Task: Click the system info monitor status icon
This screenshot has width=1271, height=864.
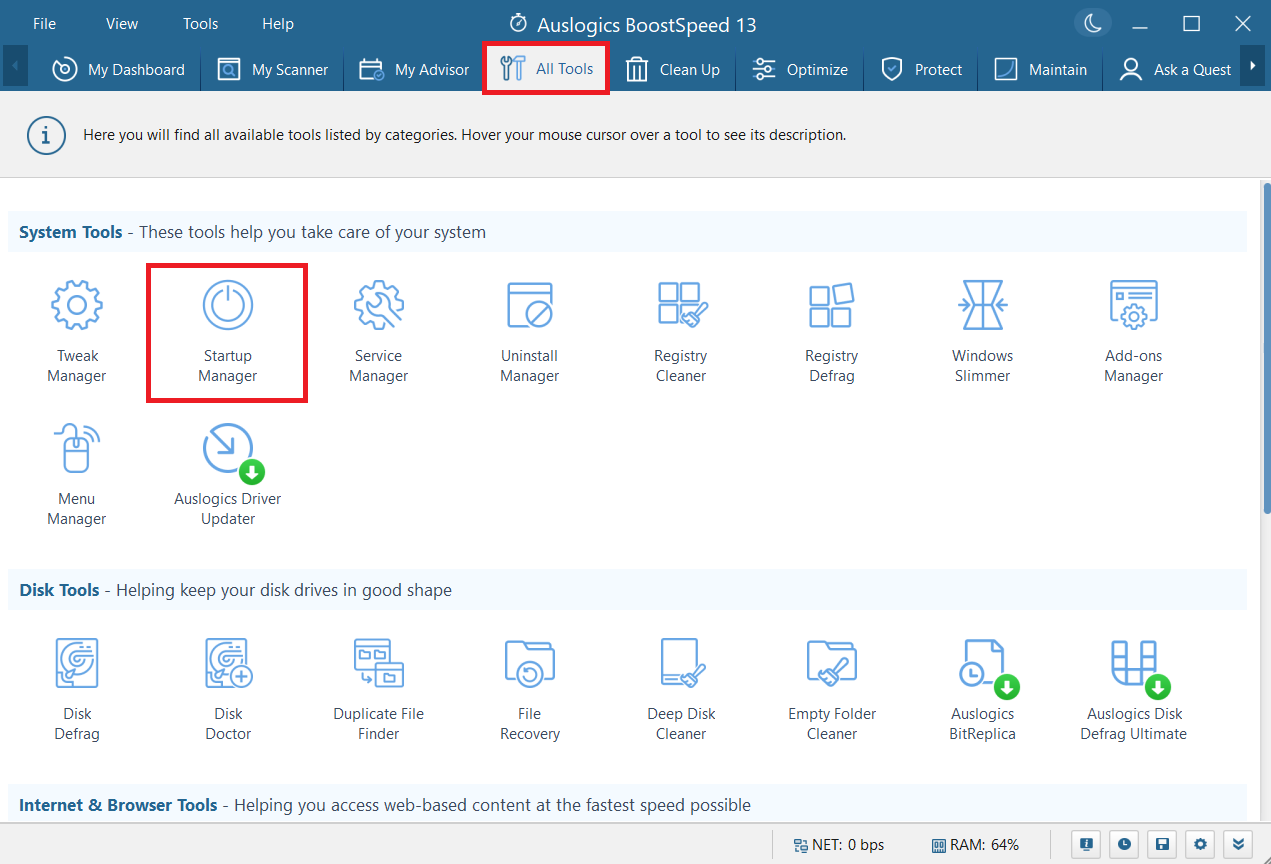Action: point(1085,844)
